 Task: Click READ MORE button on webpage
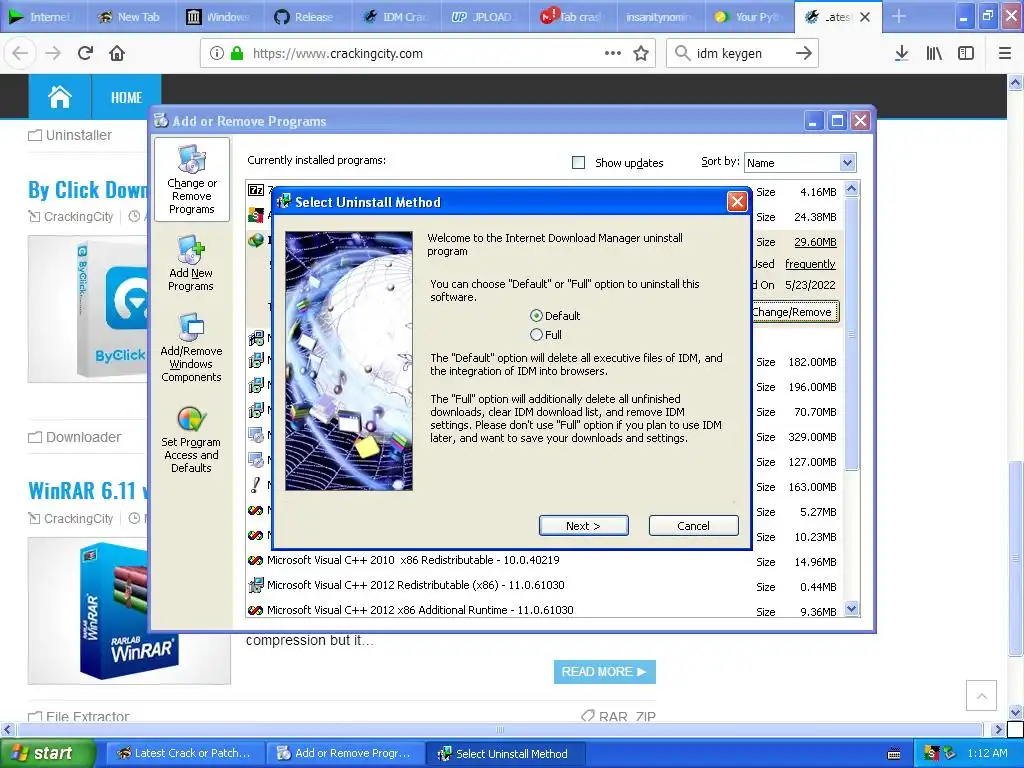pyautogui.click(x=604, y=671)
